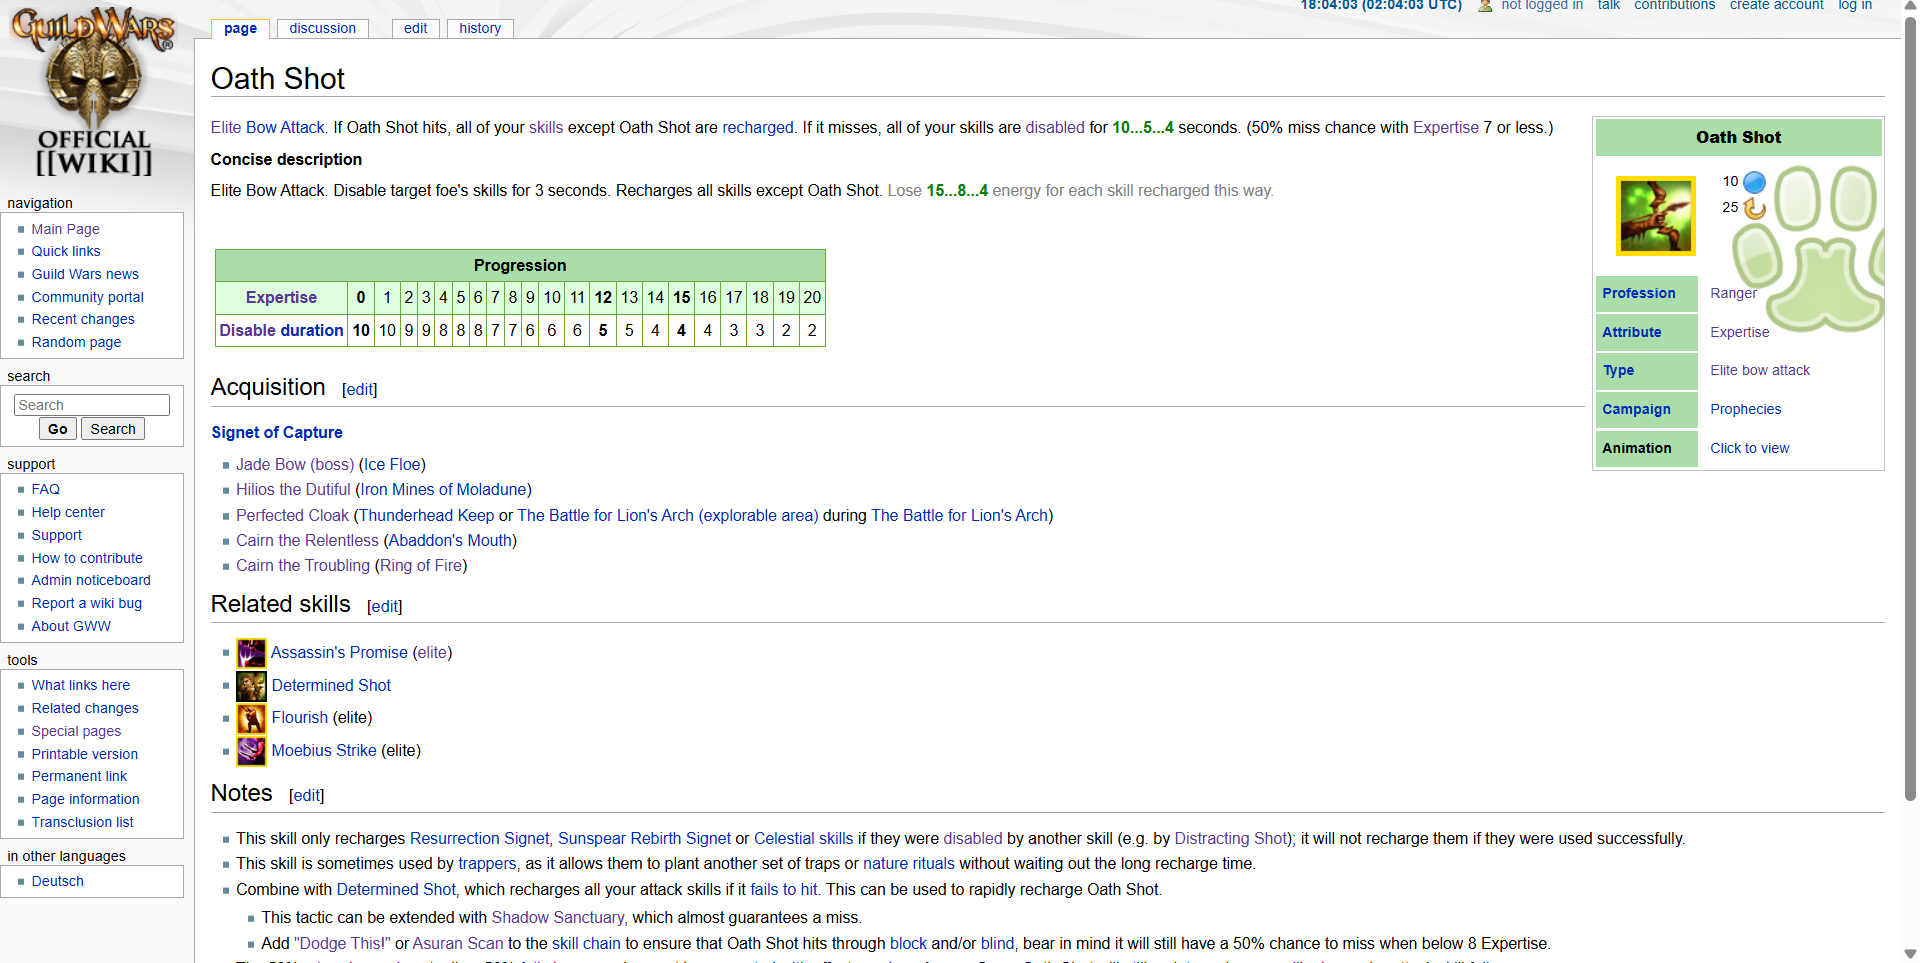Viewport: 1920px width, 963px height.
Task: Open the history tab
Action: coord(480,28)
